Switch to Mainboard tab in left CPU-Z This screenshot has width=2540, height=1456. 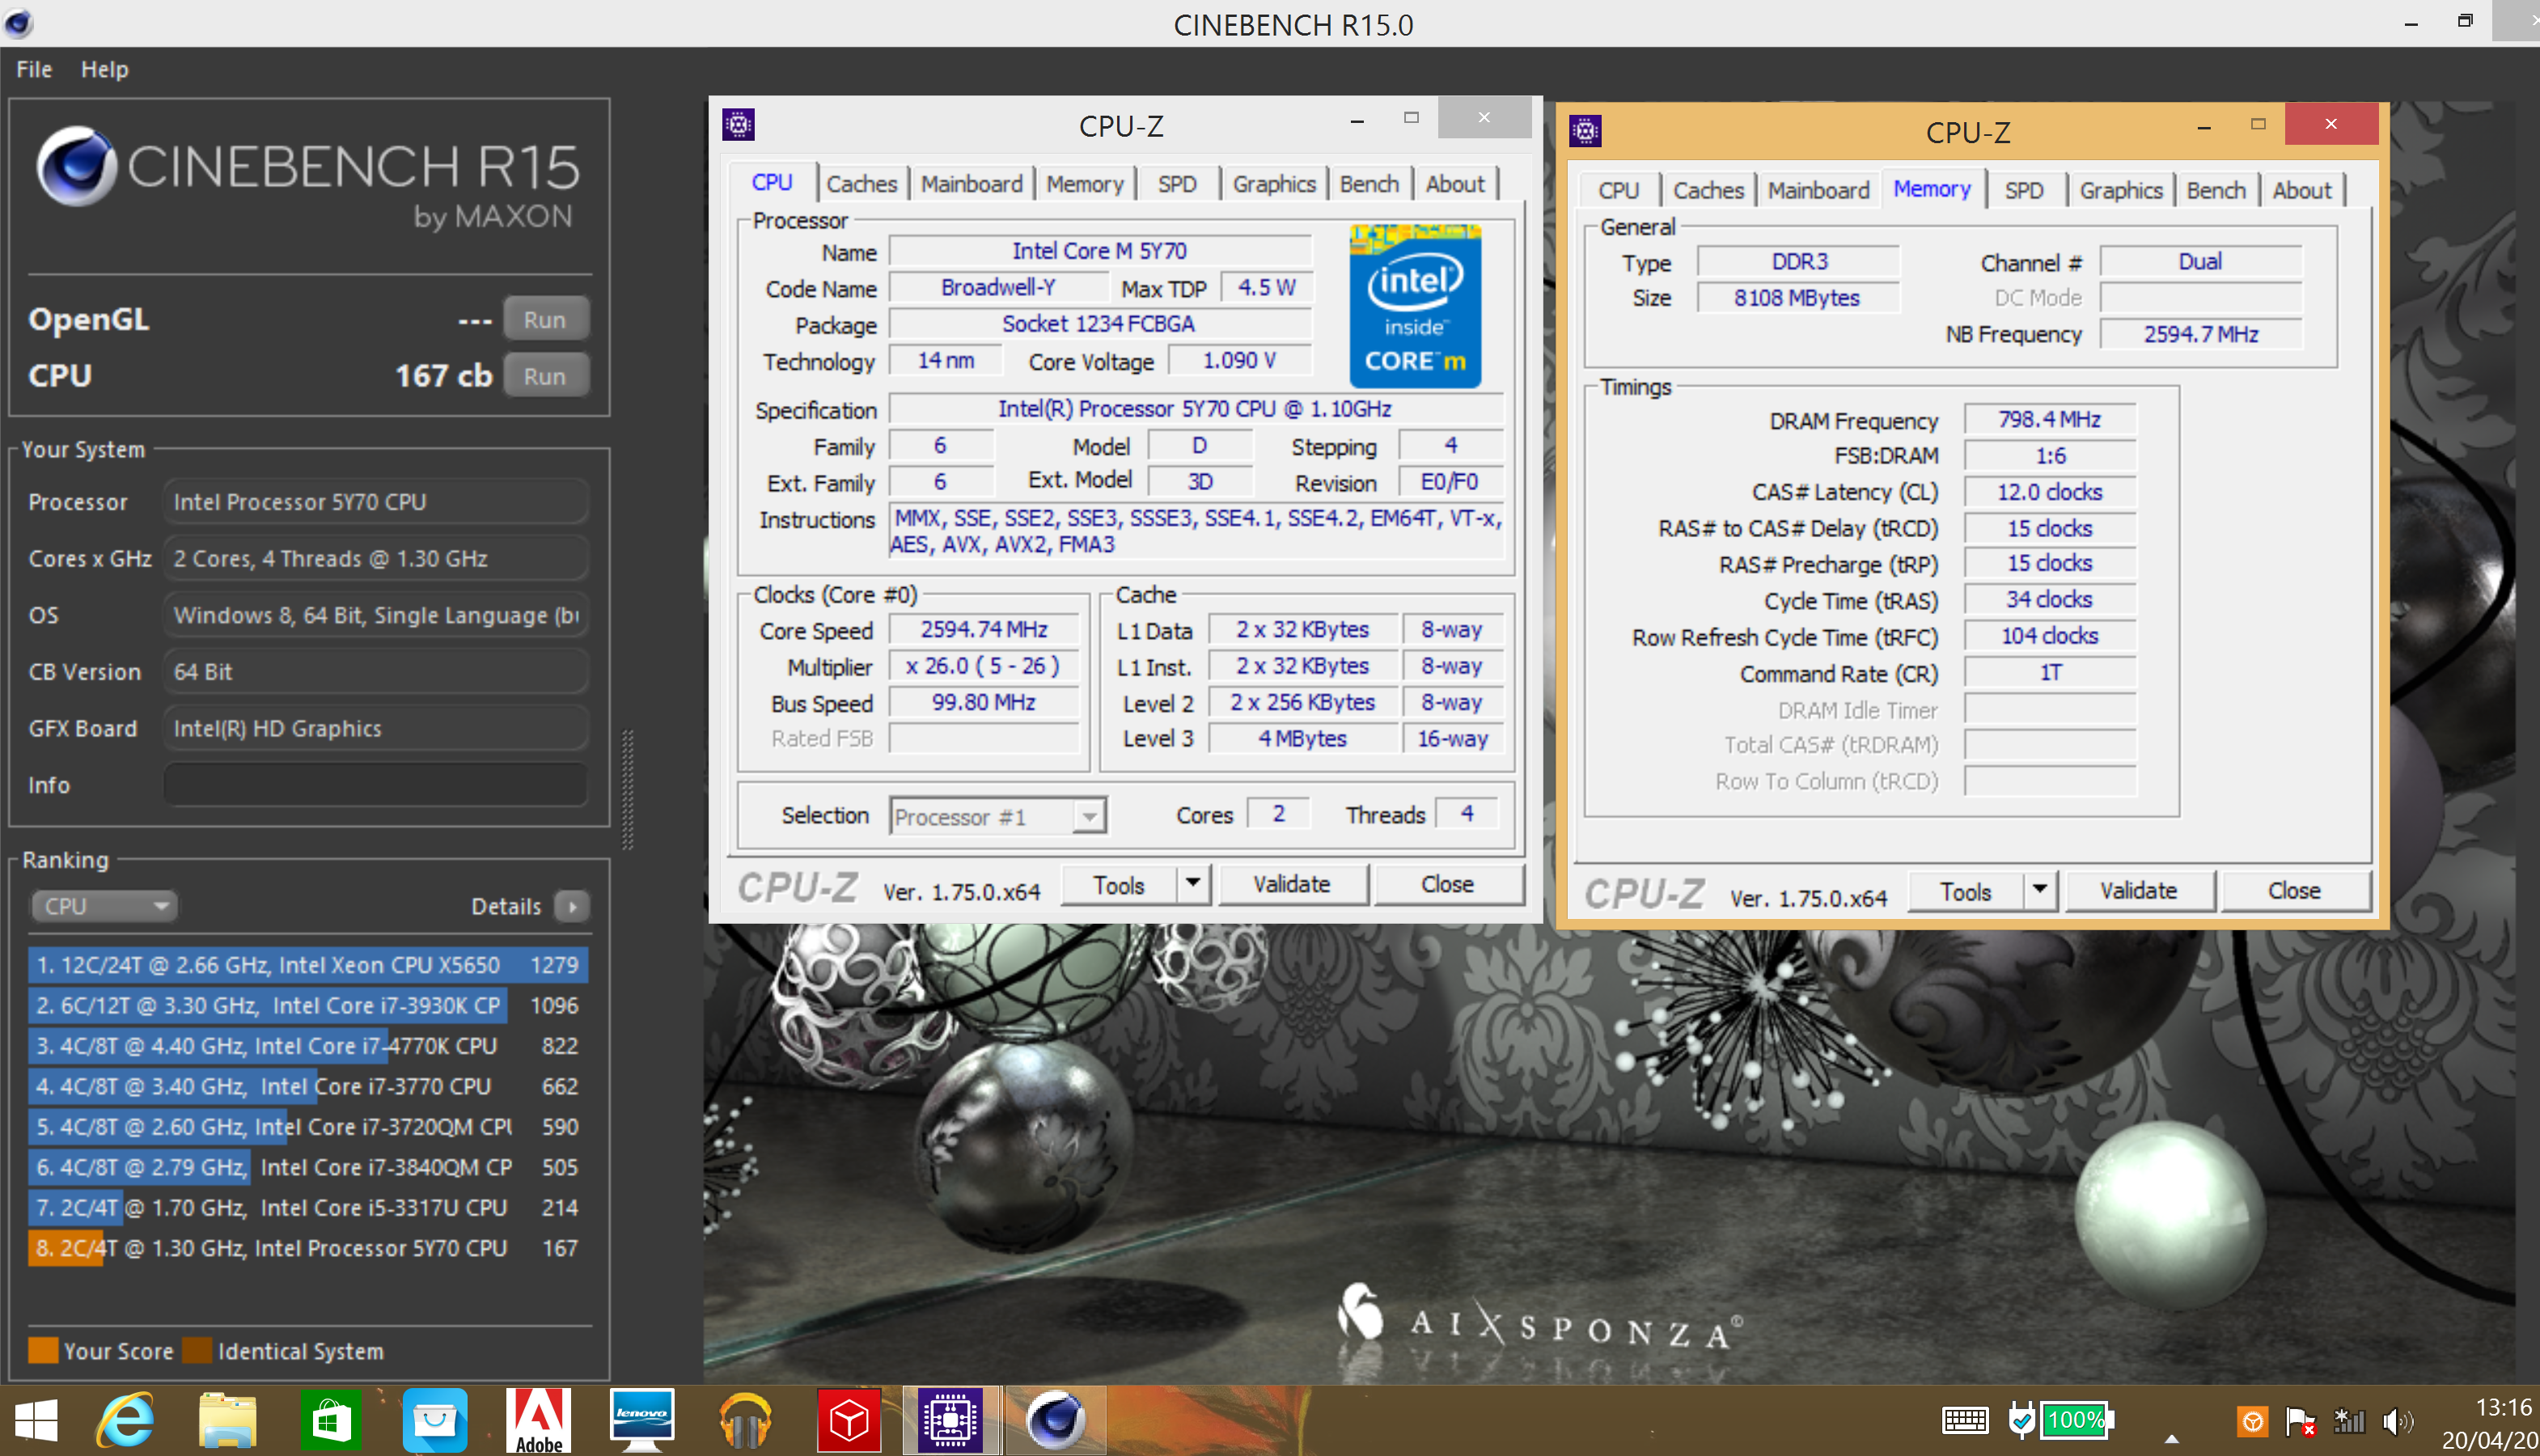click(971, 184)
